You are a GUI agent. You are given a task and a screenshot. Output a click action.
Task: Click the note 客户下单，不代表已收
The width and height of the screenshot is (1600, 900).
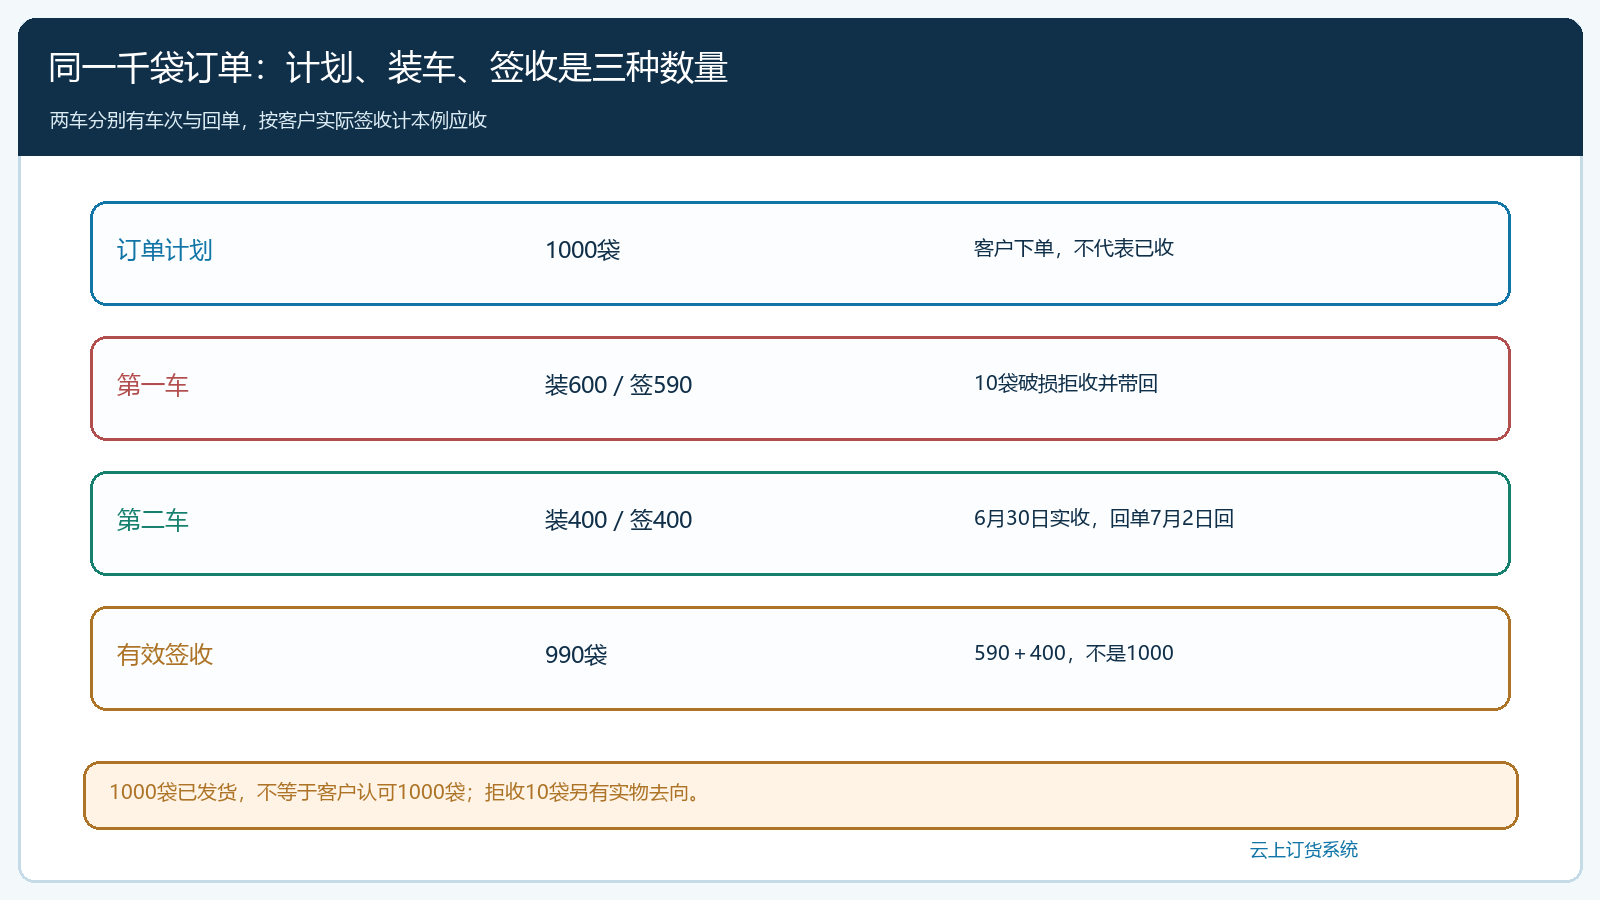tap(1073, 248)
